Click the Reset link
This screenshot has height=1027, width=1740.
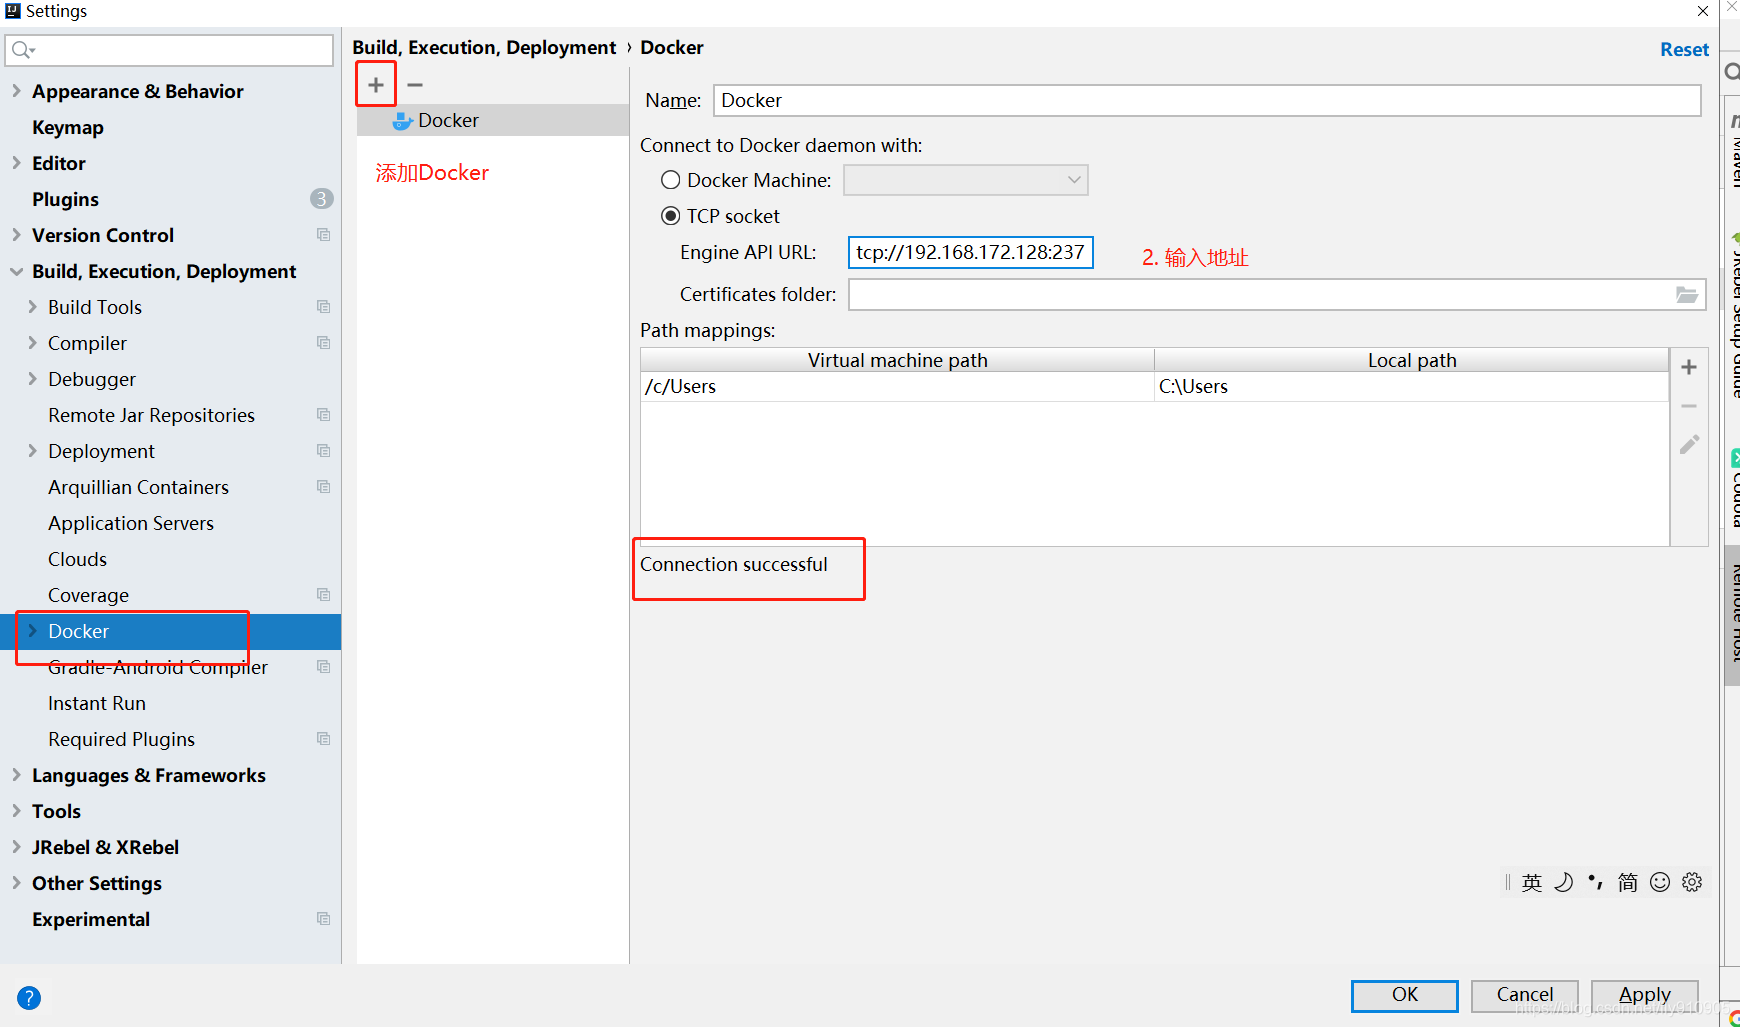(1684, 48)
